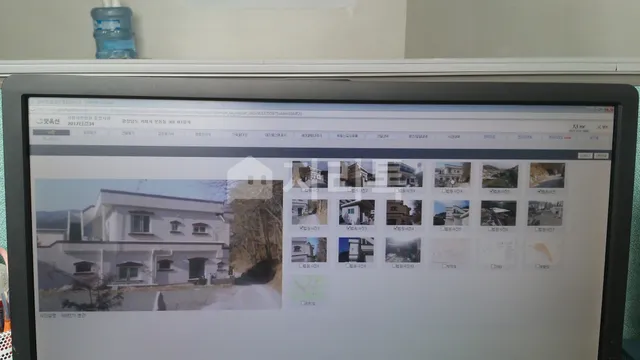Open the large white house preview image
Image resolution: width=640 pixels, height=360 pixels.
pos(159,244)
